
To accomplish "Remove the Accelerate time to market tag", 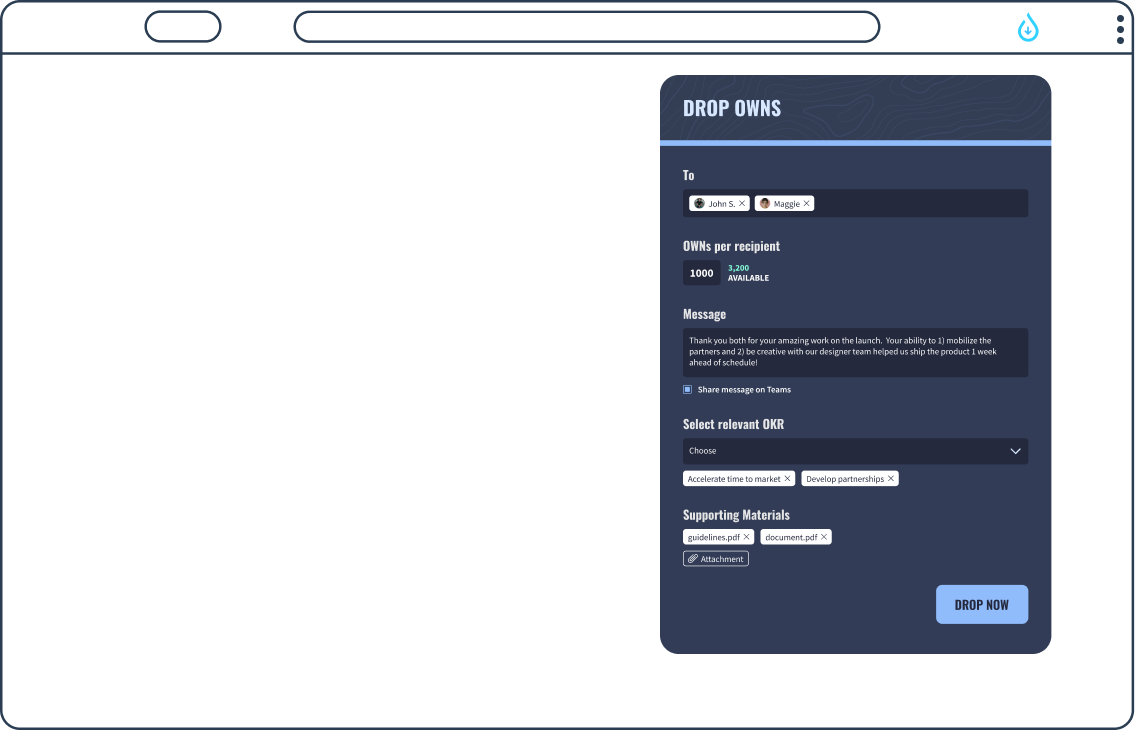I will point(788,479).
